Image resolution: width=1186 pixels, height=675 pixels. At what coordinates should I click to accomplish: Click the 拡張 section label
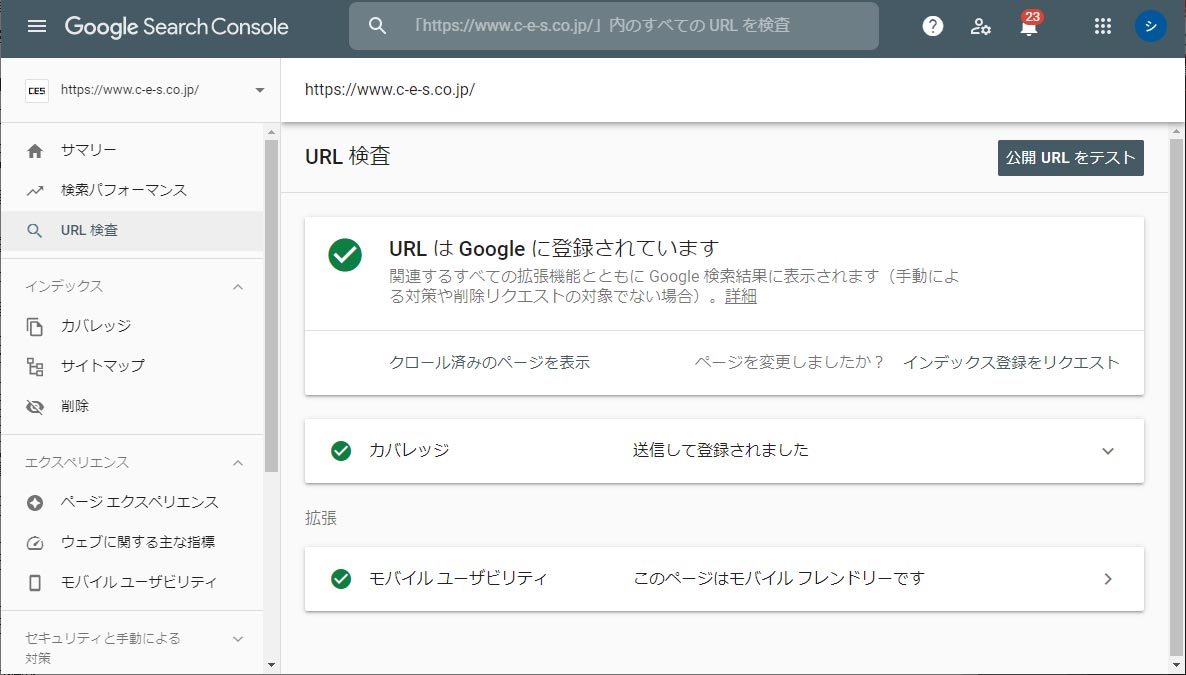321,519
